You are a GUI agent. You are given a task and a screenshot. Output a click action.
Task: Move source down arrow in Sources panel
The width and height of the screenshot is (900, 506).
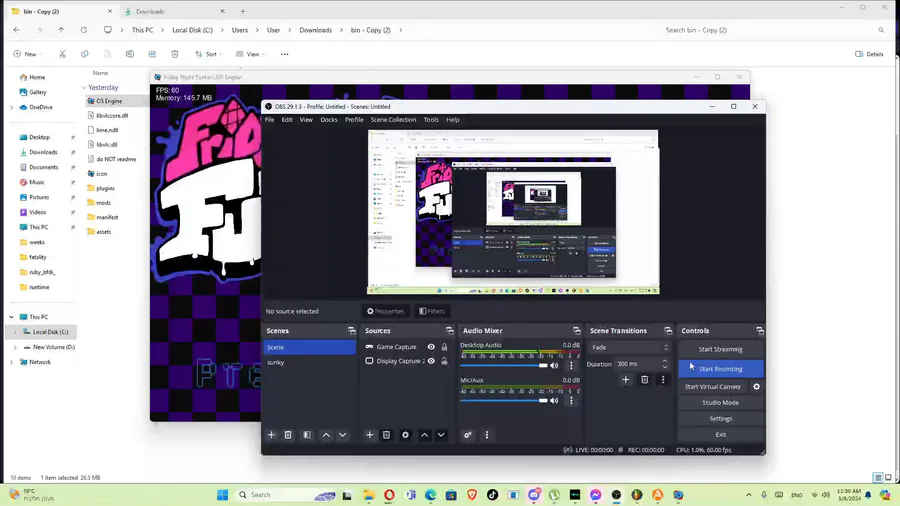tap(441, 435)
